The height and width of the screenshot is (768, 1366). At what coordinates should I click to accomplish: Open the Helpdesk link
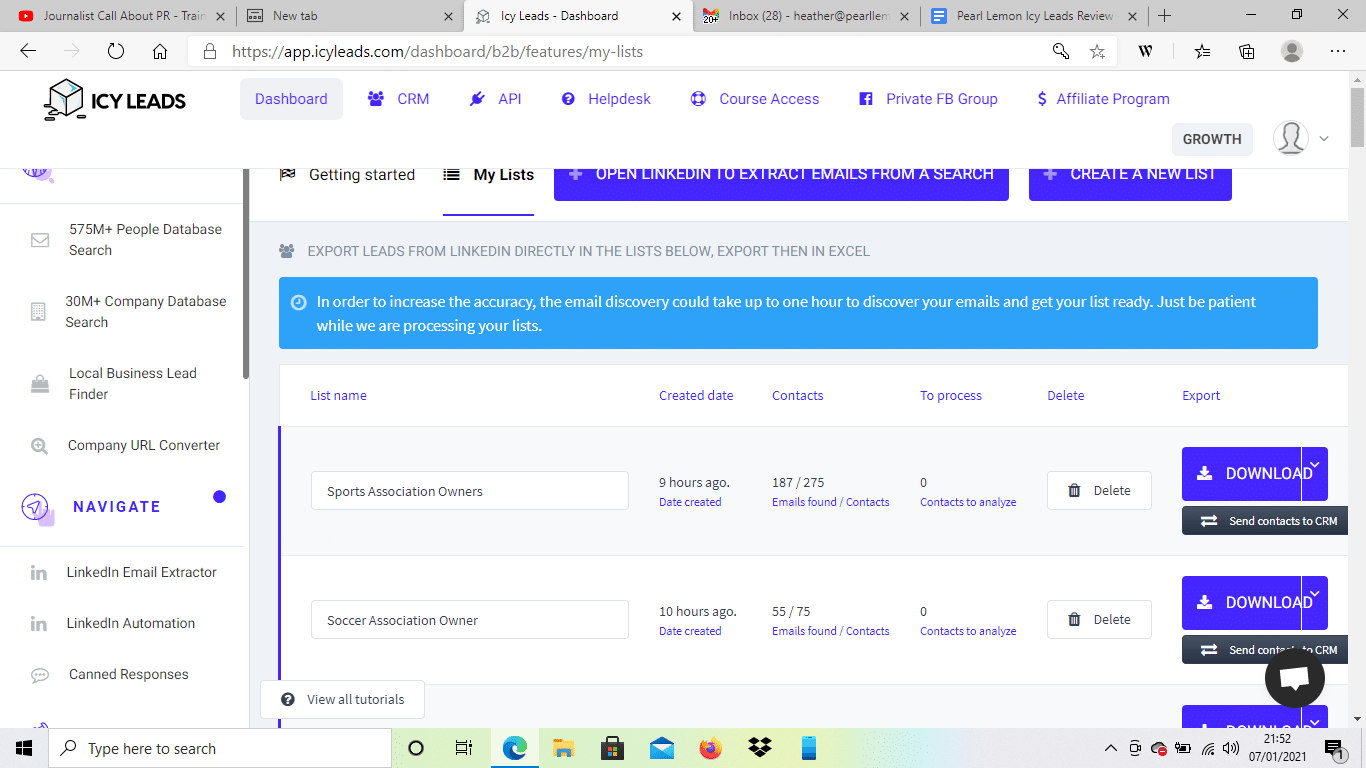point(606,99)
